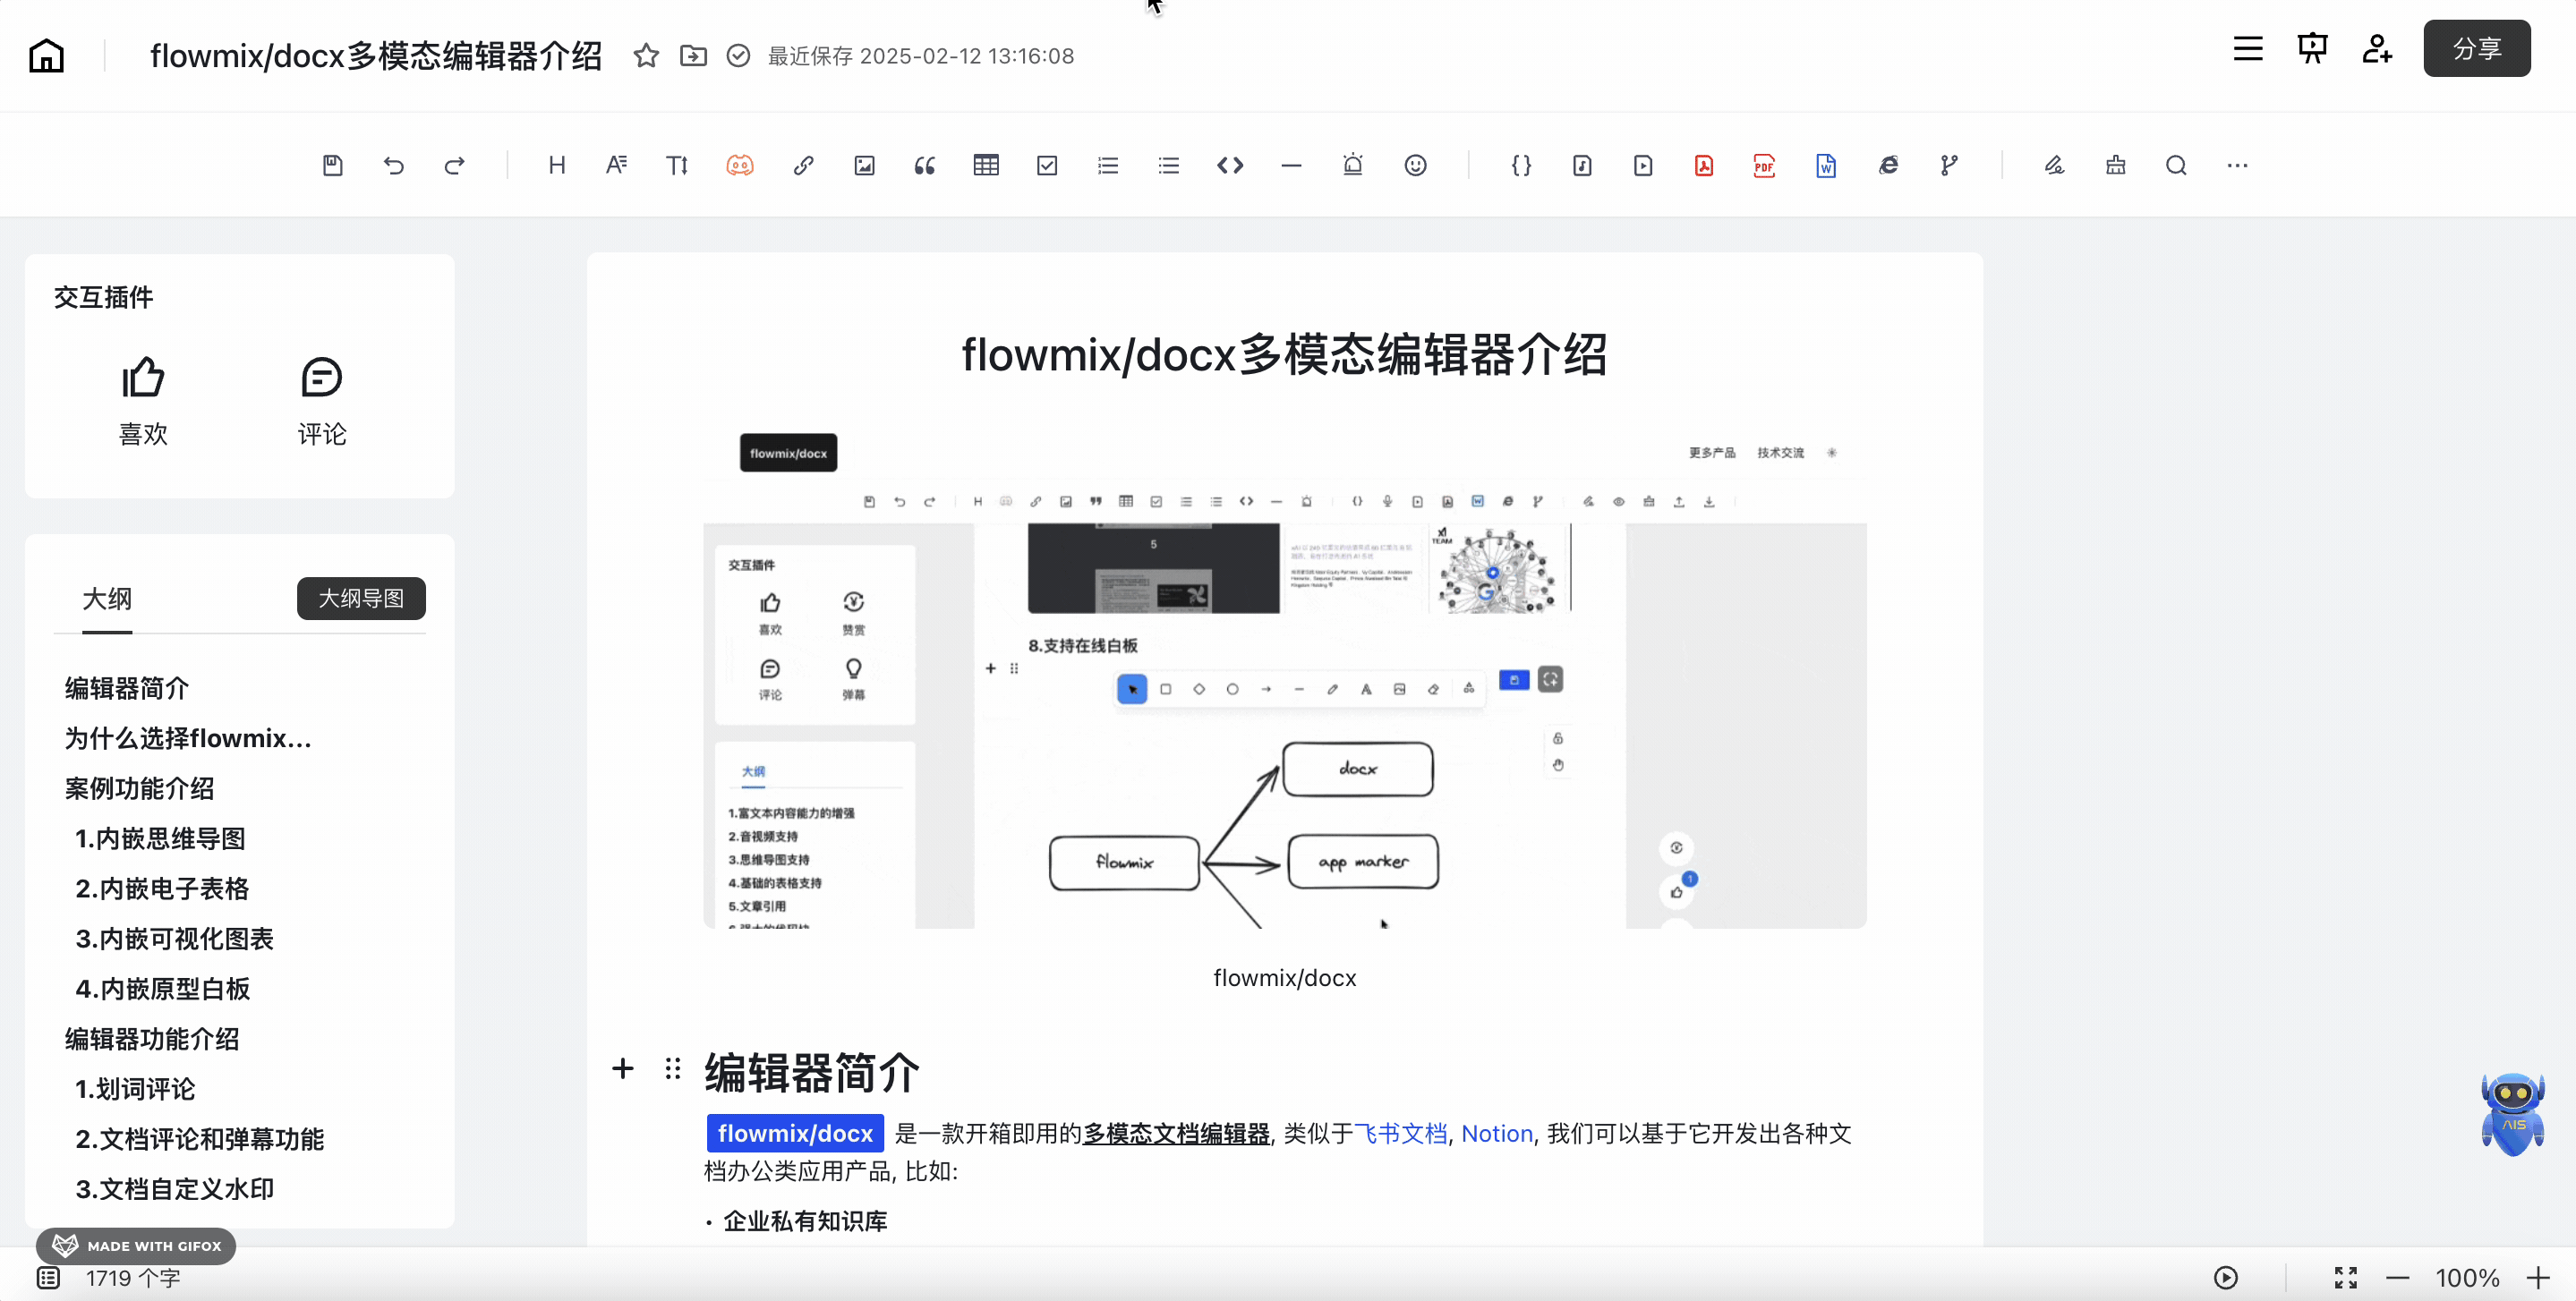Undo the last edit
Viewport: 2576px width, 1301px height.
tap(394, 165)
